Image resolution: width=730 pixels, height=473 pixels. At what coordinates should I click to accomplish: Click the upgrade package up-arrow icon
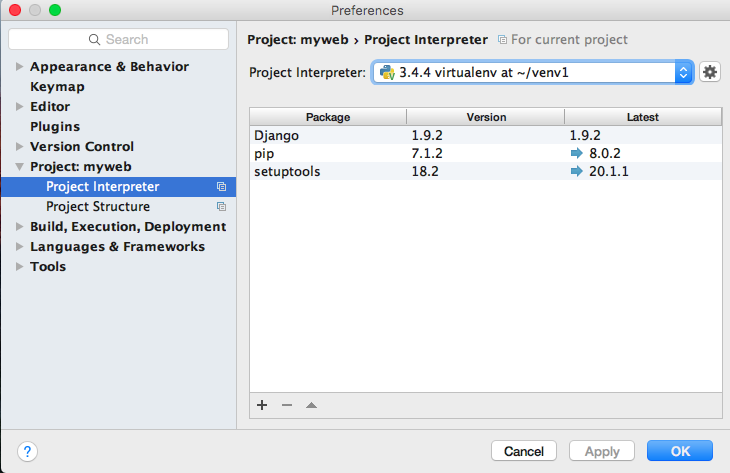[311, 405]
